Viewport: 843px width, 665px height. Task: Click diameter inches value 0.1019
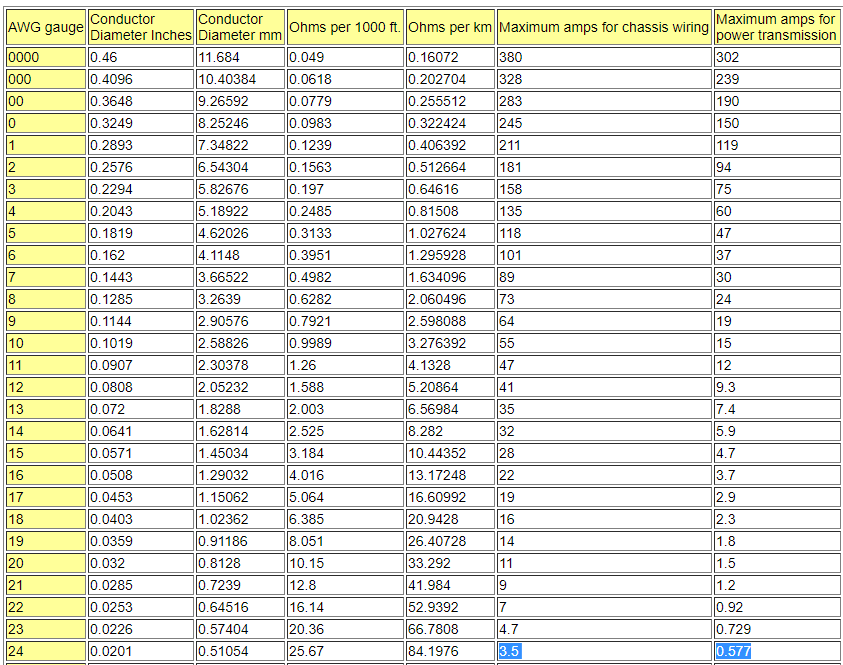[x=141, y=343]
